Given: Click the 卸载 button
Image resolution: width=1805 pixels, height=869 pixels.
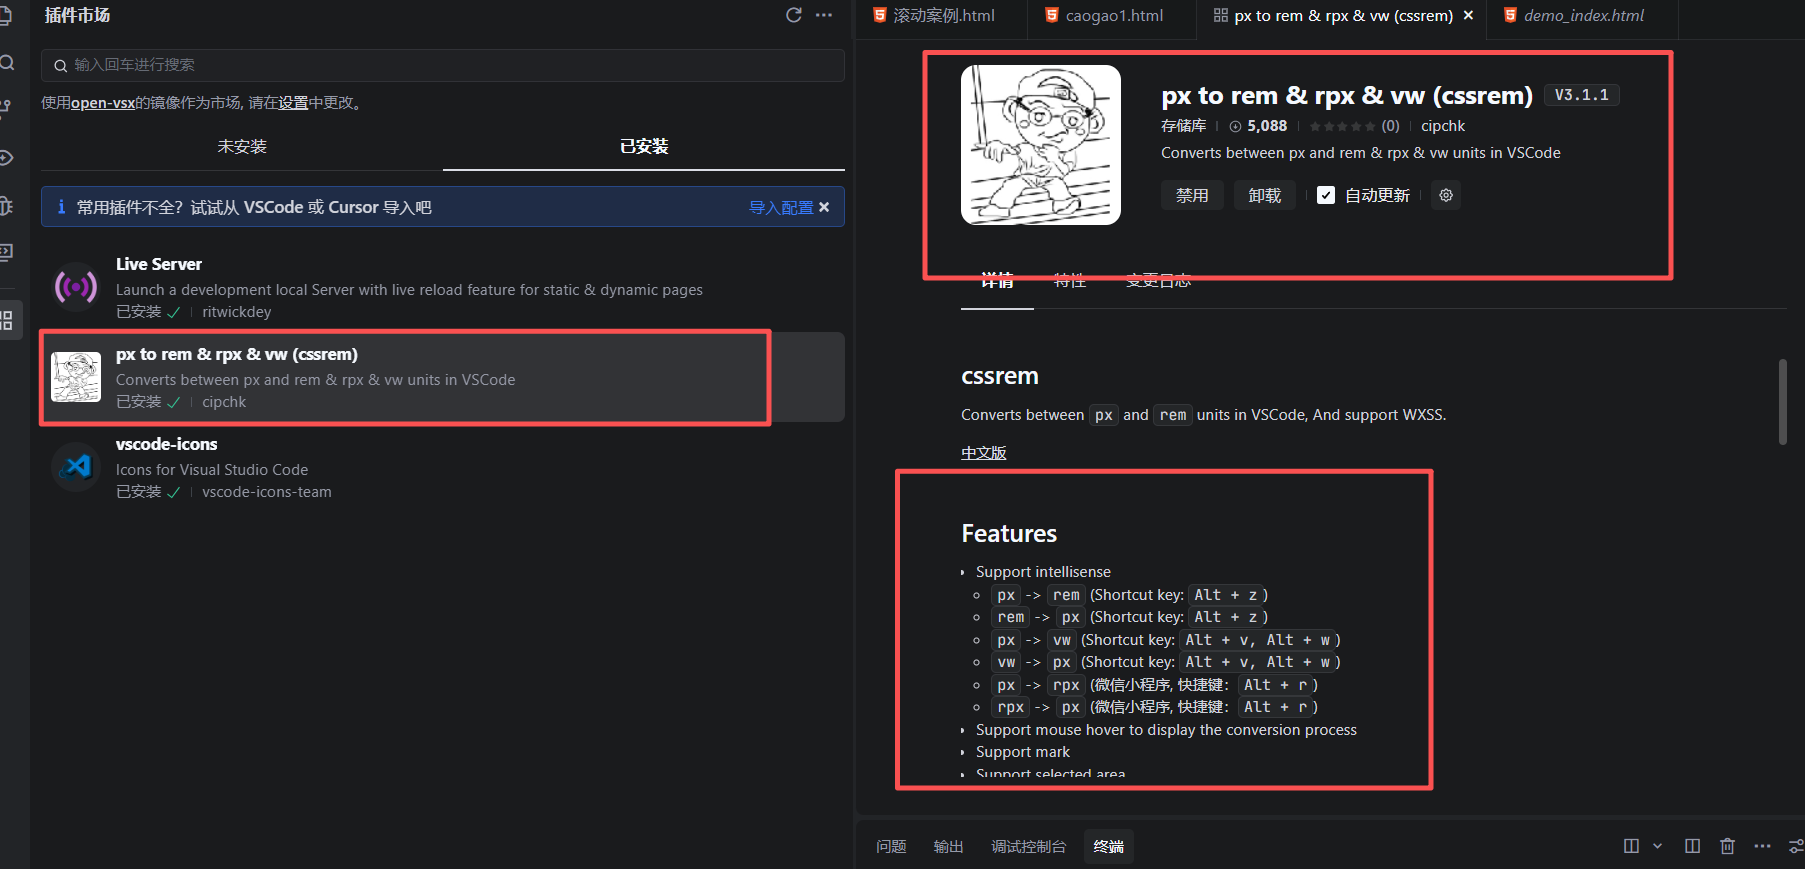Looking at the screenshot, I should point(1265,195).
